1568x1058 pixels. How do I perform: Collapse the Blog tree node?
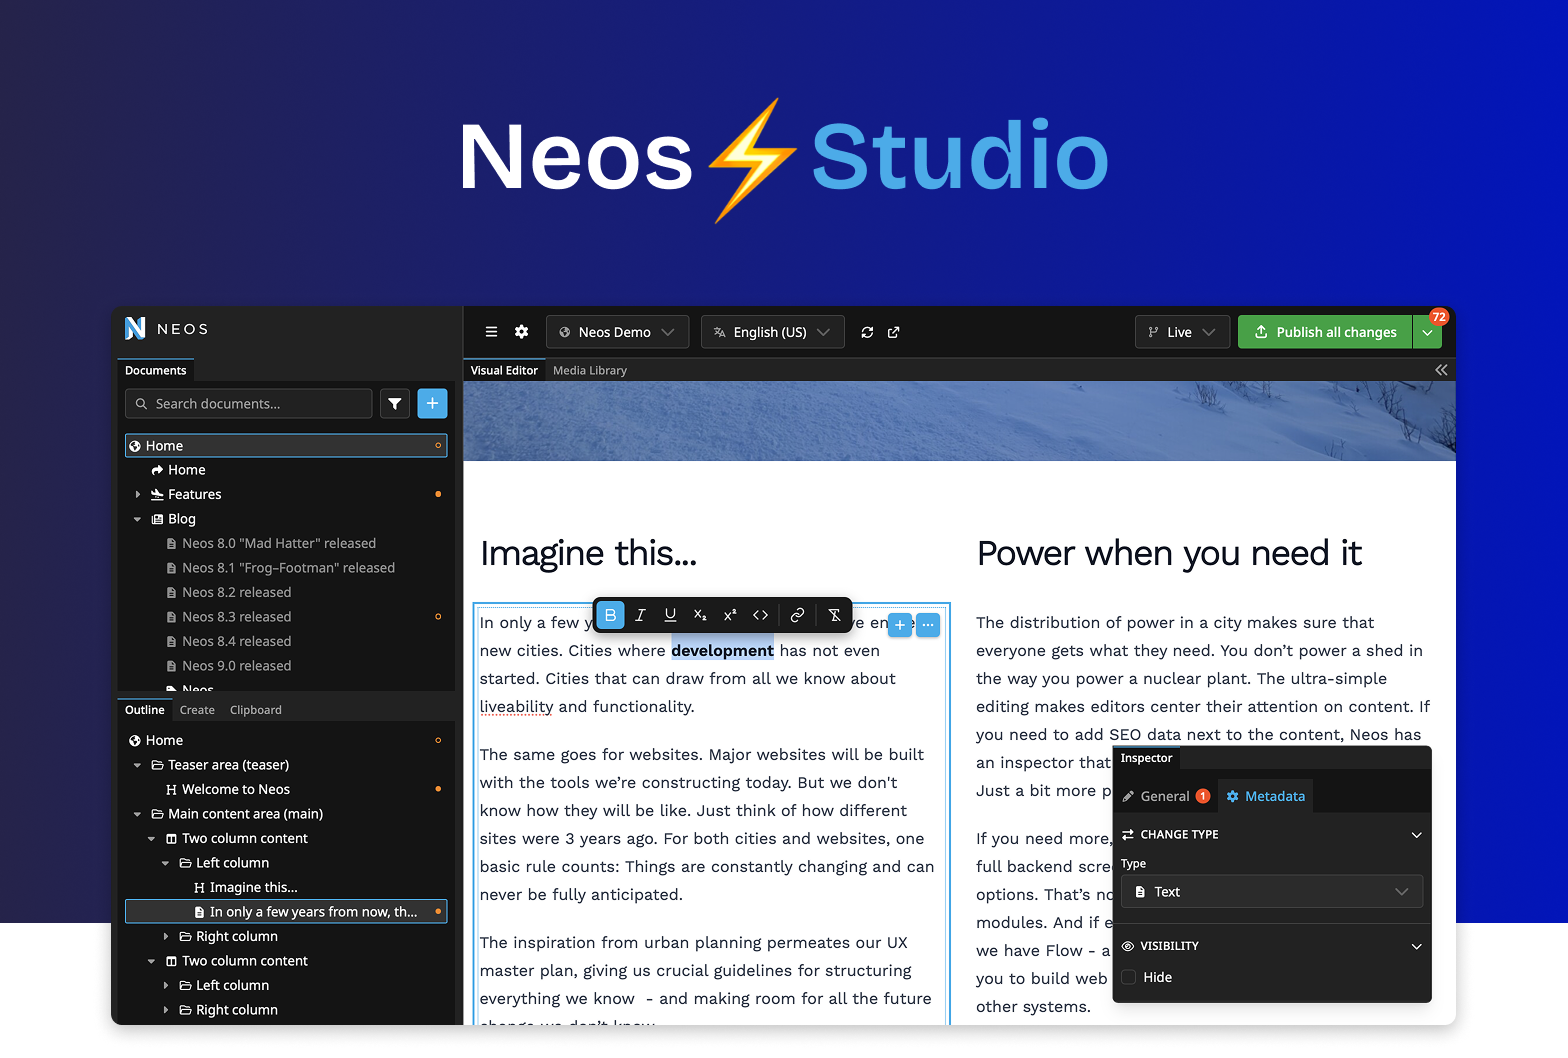(138, 519)
